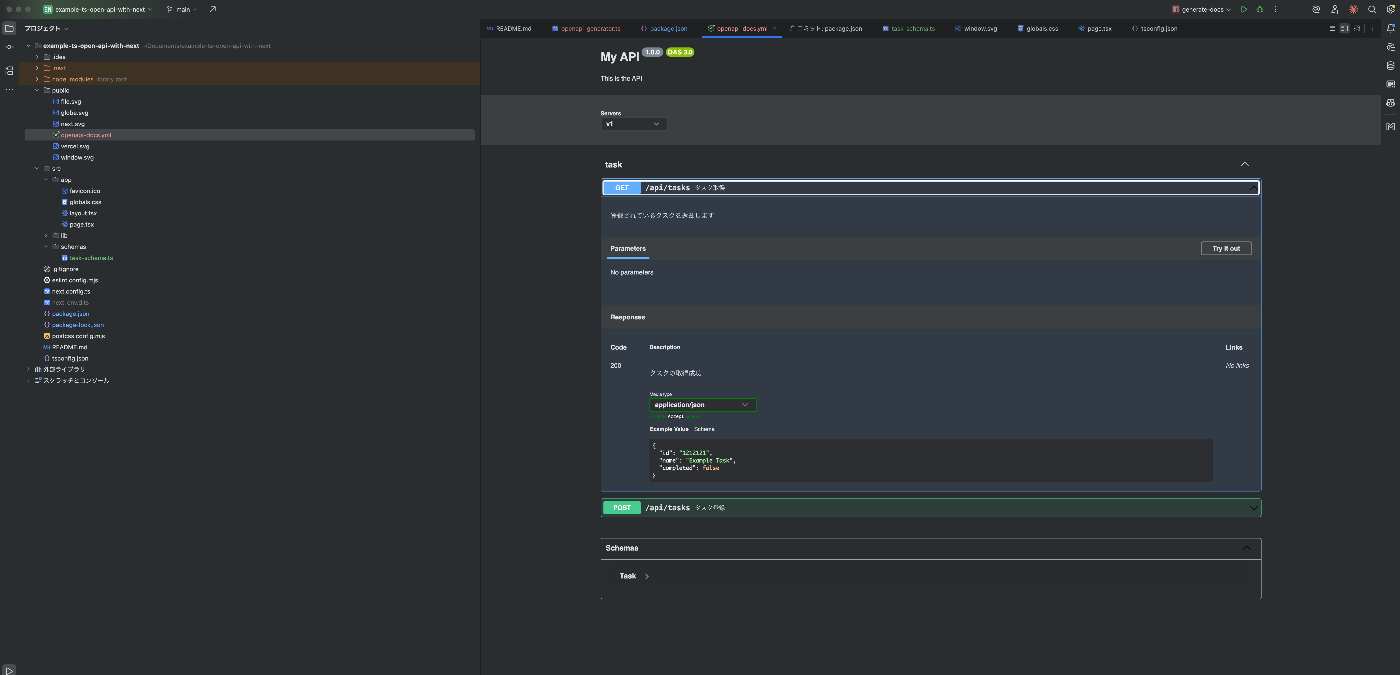Open the terminal icon at bottom-left

click(9, 668)
